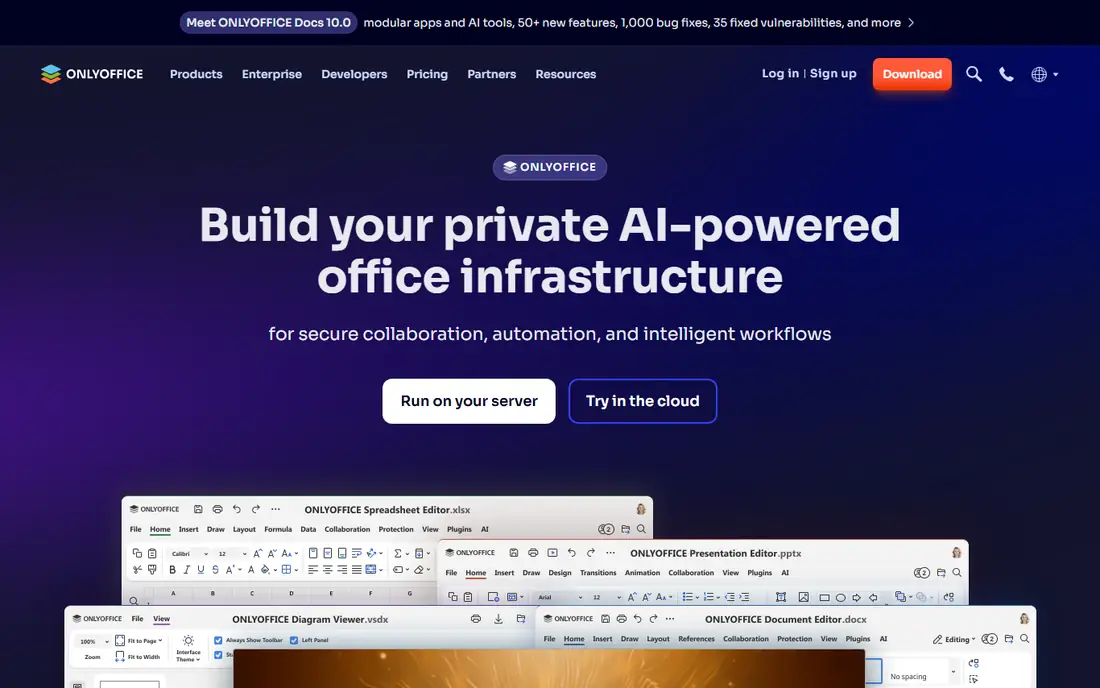Viewport: 1100px width, 688px height.
Task: Expand the fill color dropdown in Spreadsheet Editor
Action: pyautogui.click(x=276, y=570)
